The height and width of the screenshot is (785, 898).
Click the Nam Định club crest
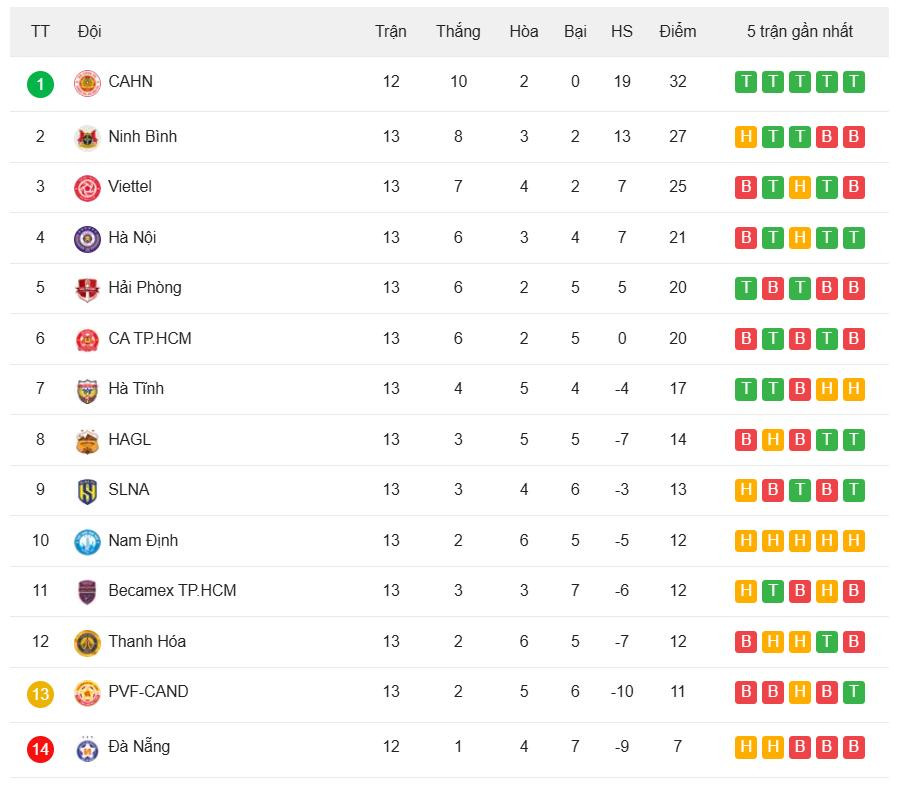(87, 541)
